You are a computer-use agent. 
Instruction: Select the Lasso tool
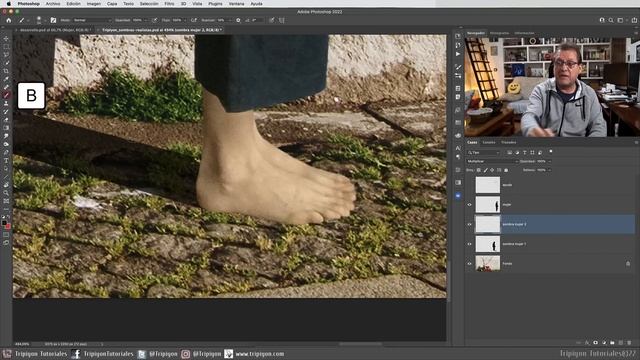coord(6,55)
